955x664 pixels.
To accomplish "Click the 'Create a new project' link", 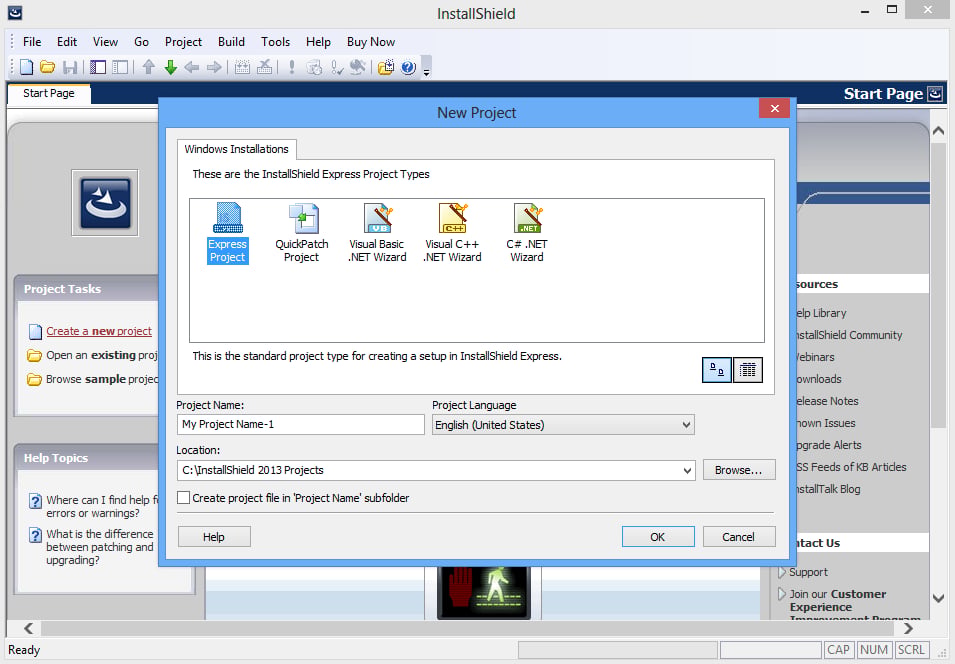I will click(x=99, y=331).
